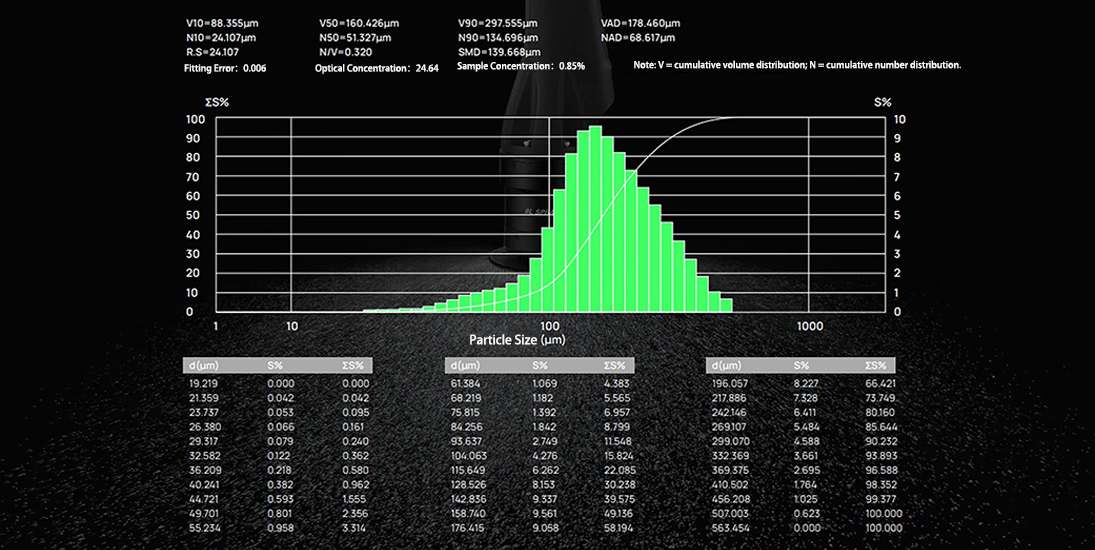The width and height of the screenshot is (1095, 550).
Task: Select the d(µm) header in first table
Action: pyautogui.click(x=203, y=366)
